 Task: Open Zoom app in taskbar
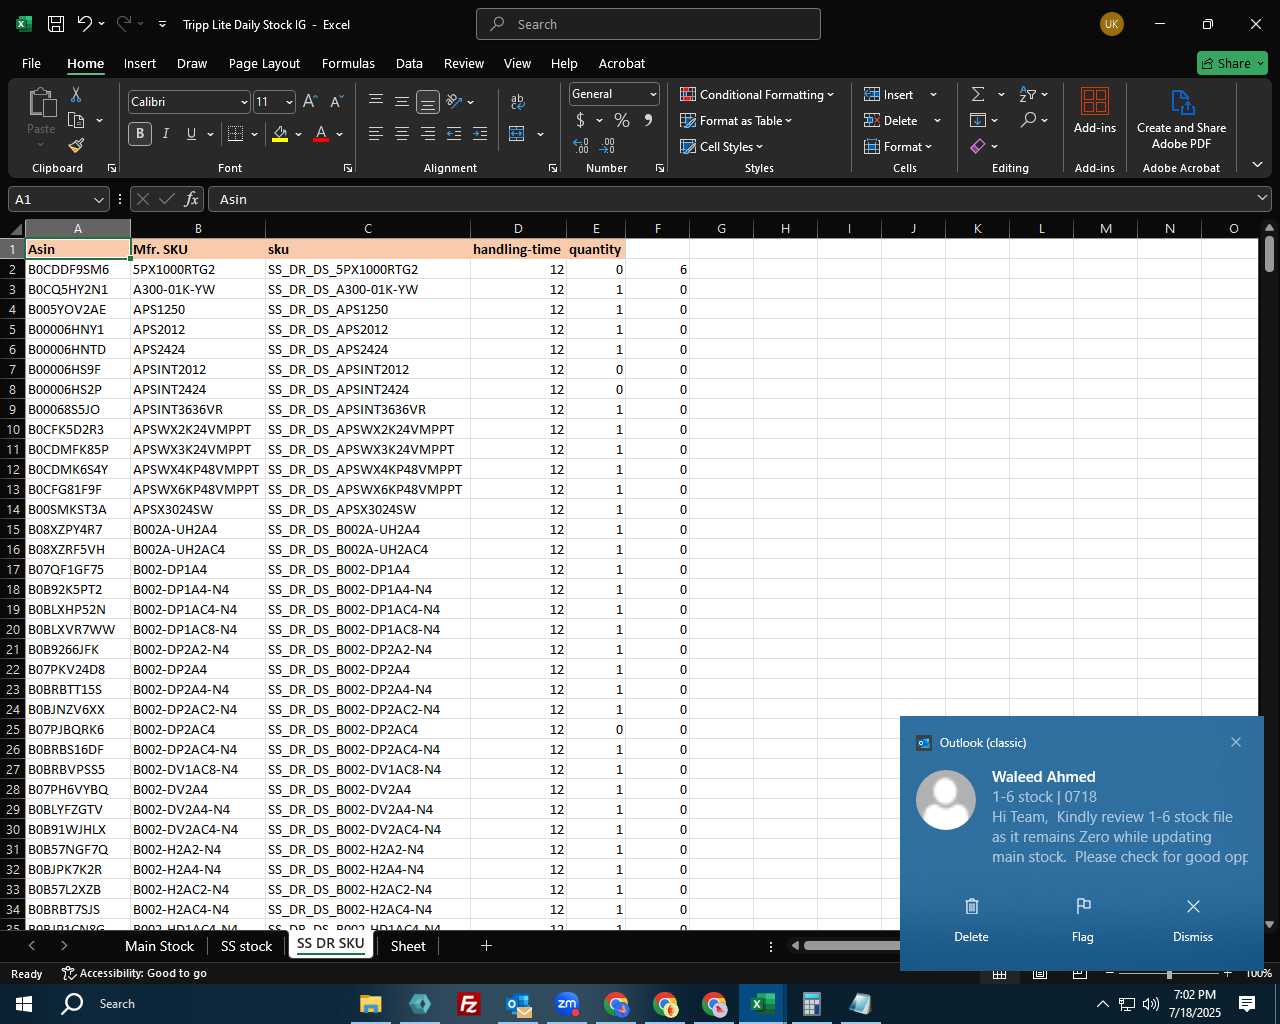point(567,1004)
